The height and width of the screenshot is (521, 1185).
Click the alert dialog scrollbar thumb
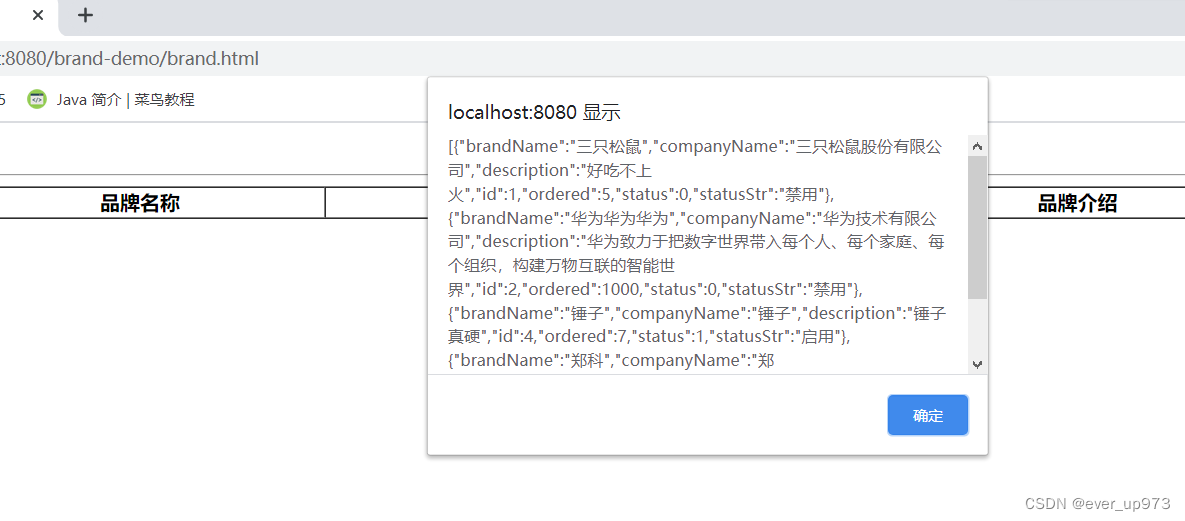tap(977, 227)
